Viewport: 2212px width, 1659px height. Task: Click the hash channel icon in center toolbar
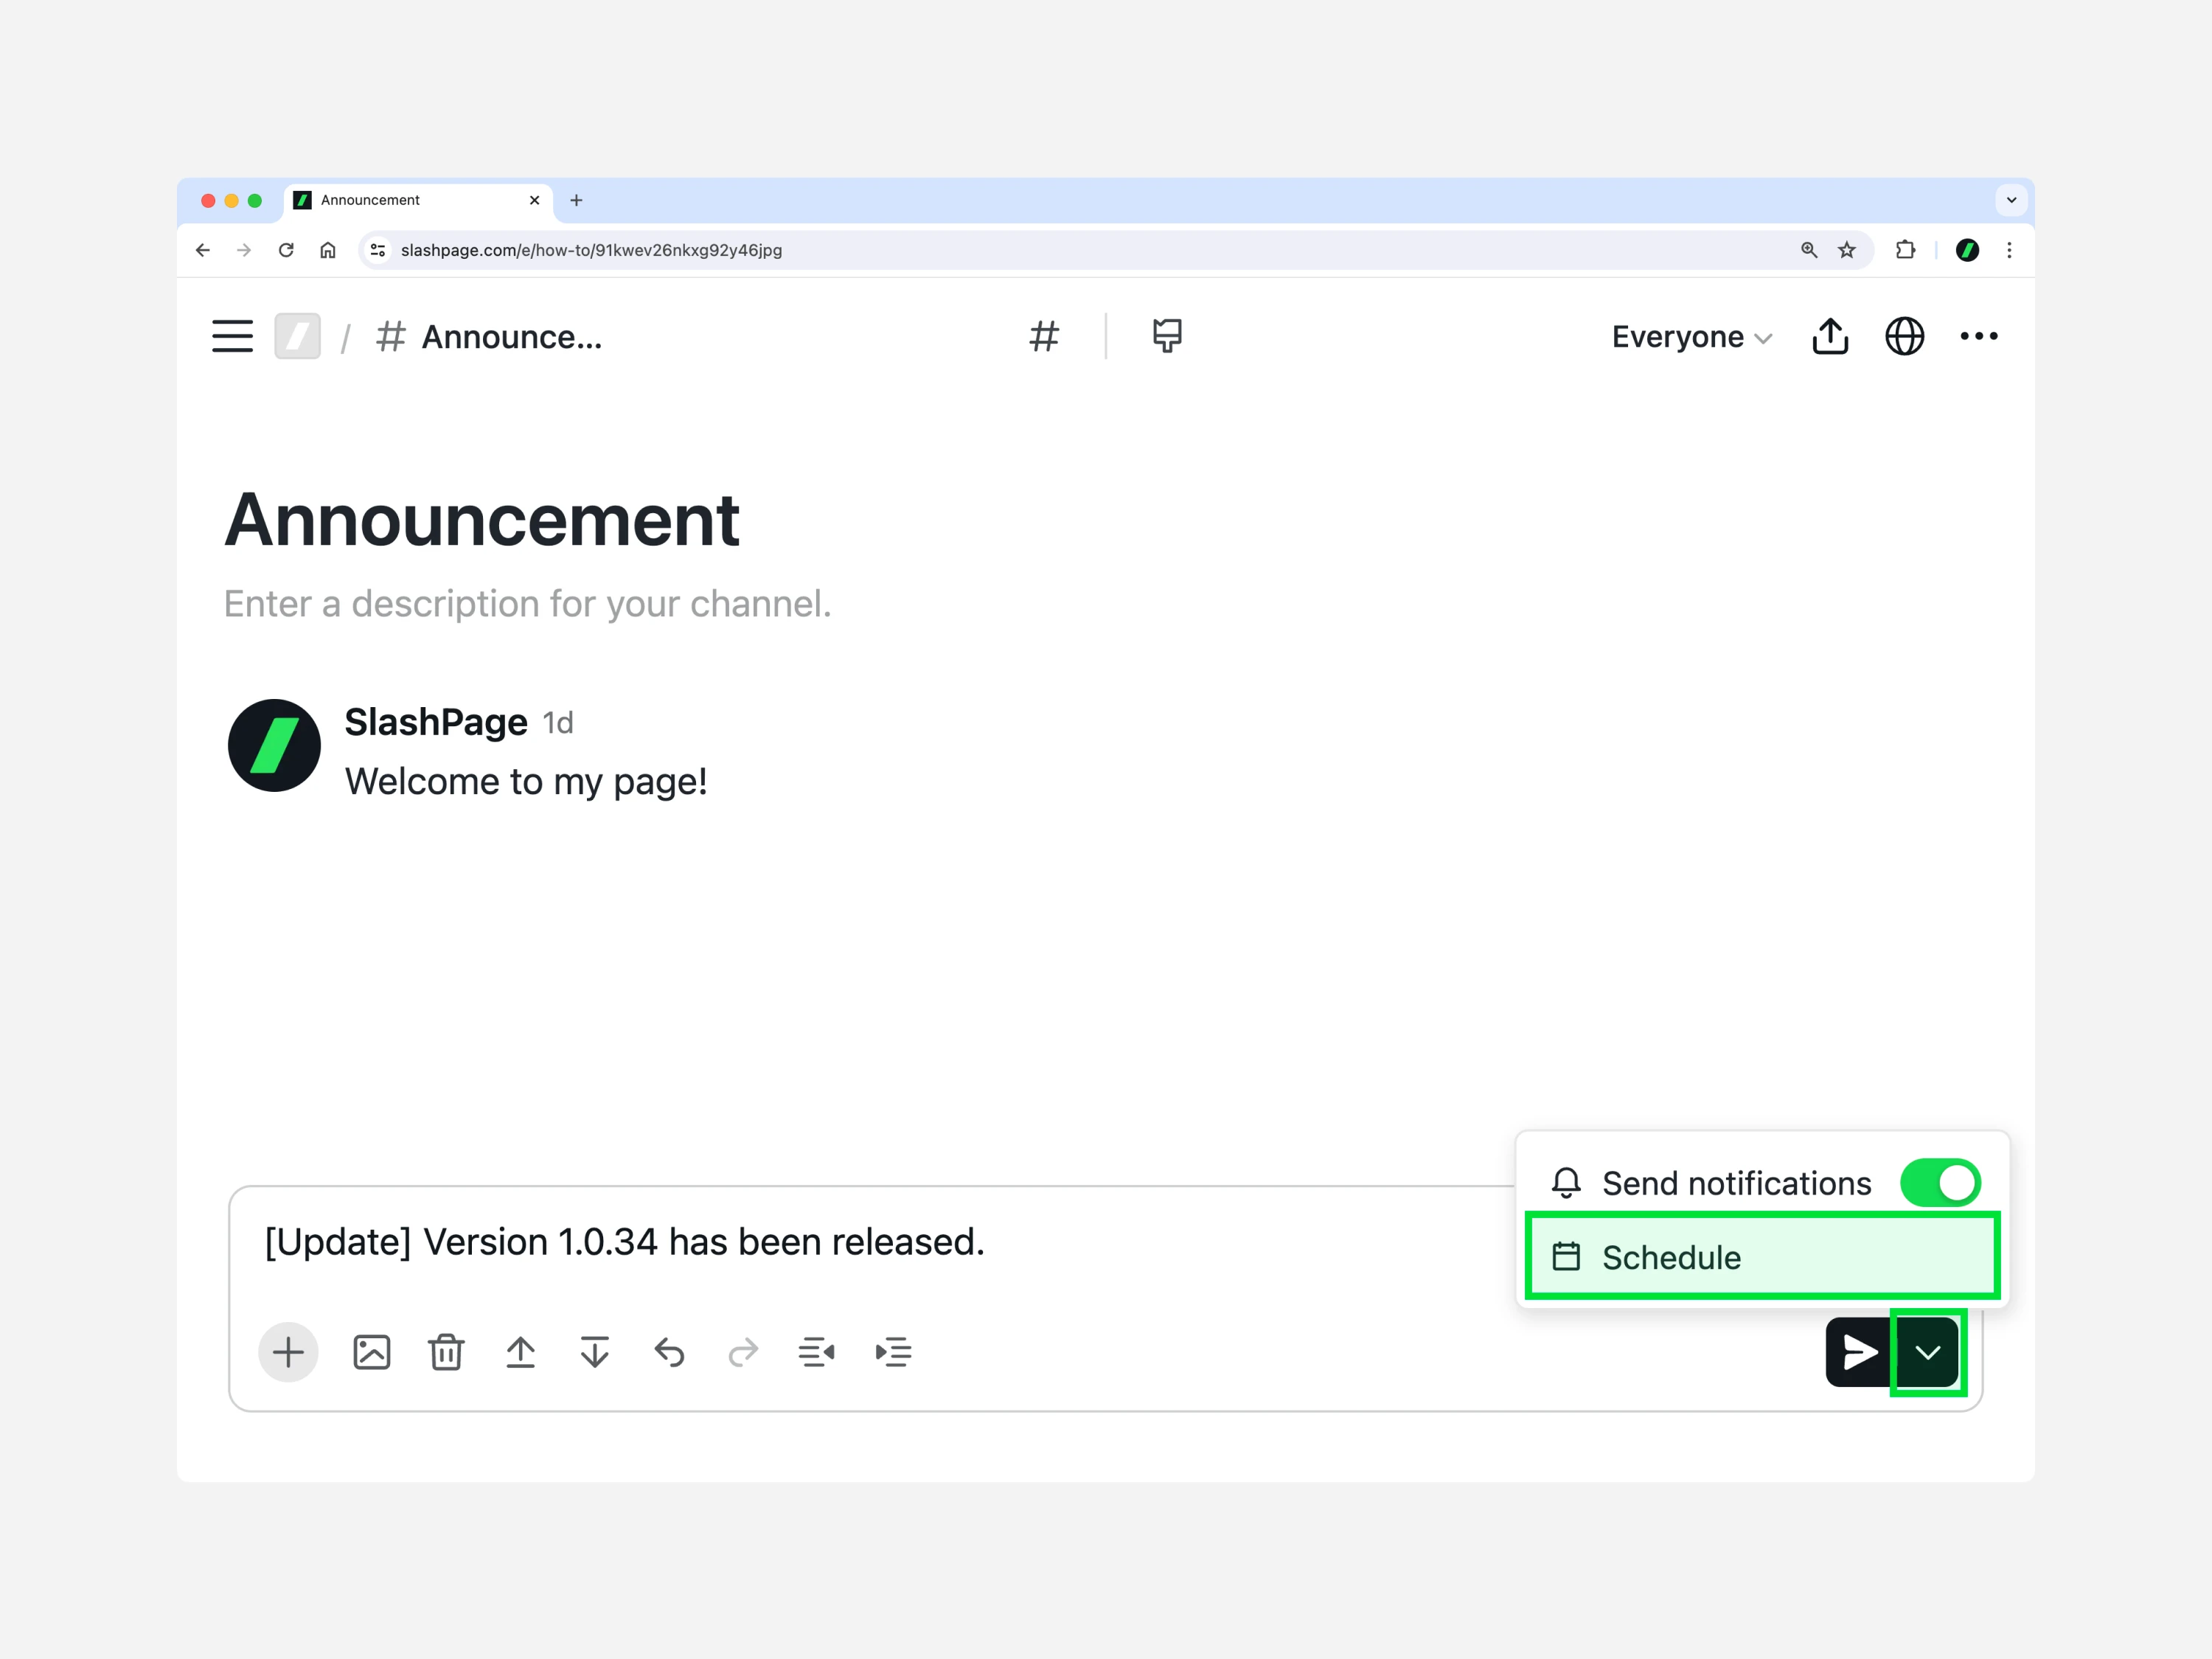[1044, 336]
